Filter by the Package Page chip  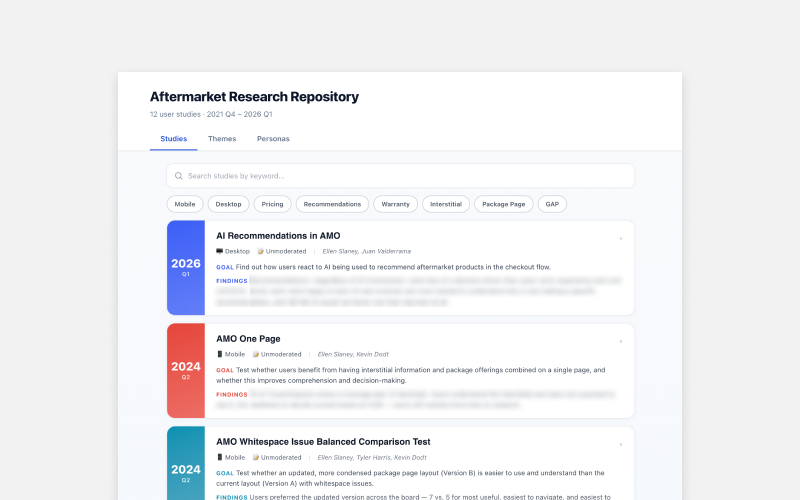[x=503, y=204]
